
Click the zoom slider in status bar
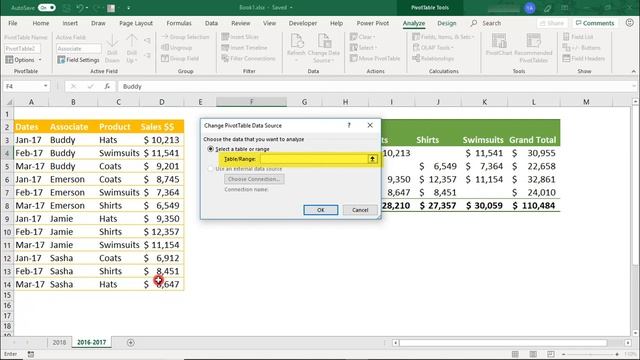(x=590, y=354)
